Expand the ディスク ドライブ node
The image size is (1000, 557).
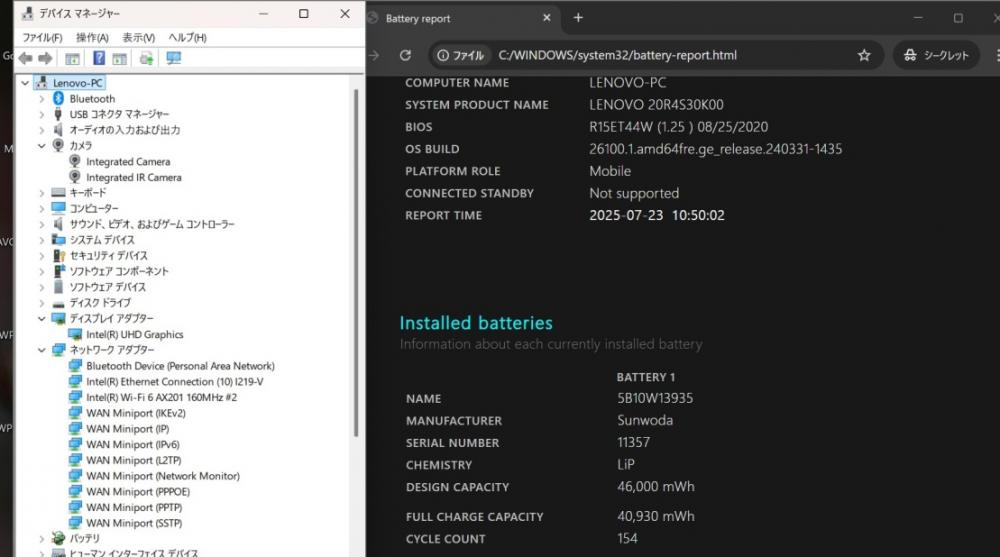click(41, 303)
